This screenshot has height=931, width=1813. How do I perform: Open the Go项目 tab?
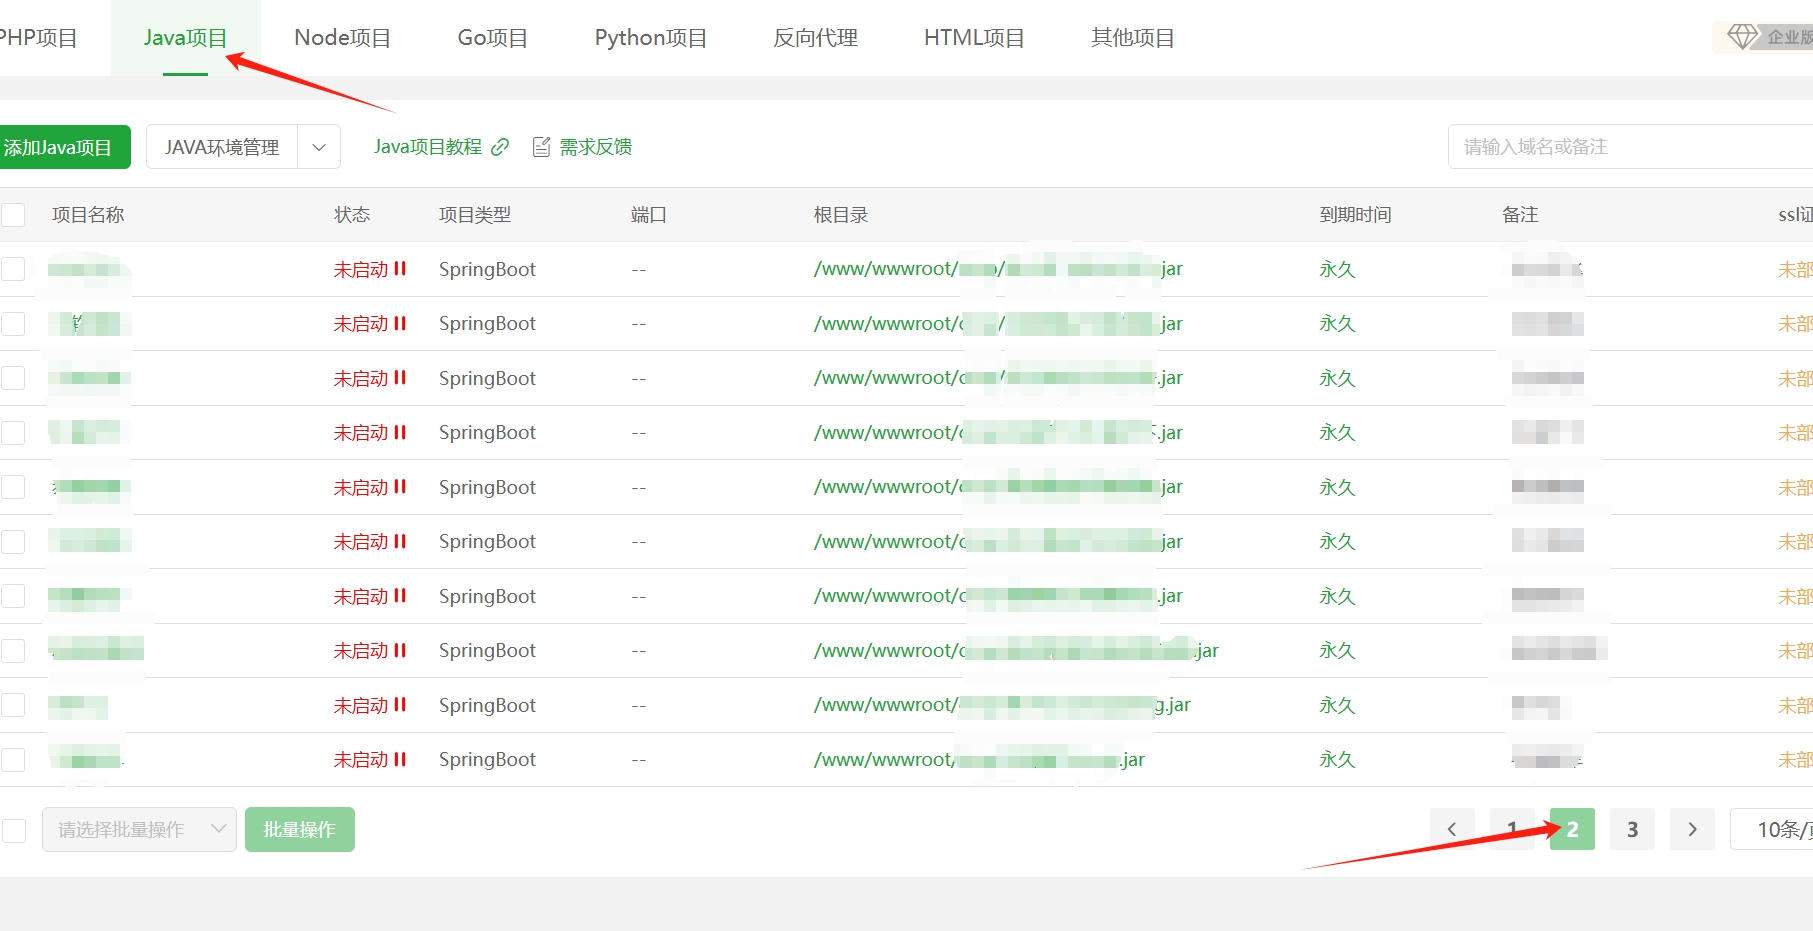(492, 38)
